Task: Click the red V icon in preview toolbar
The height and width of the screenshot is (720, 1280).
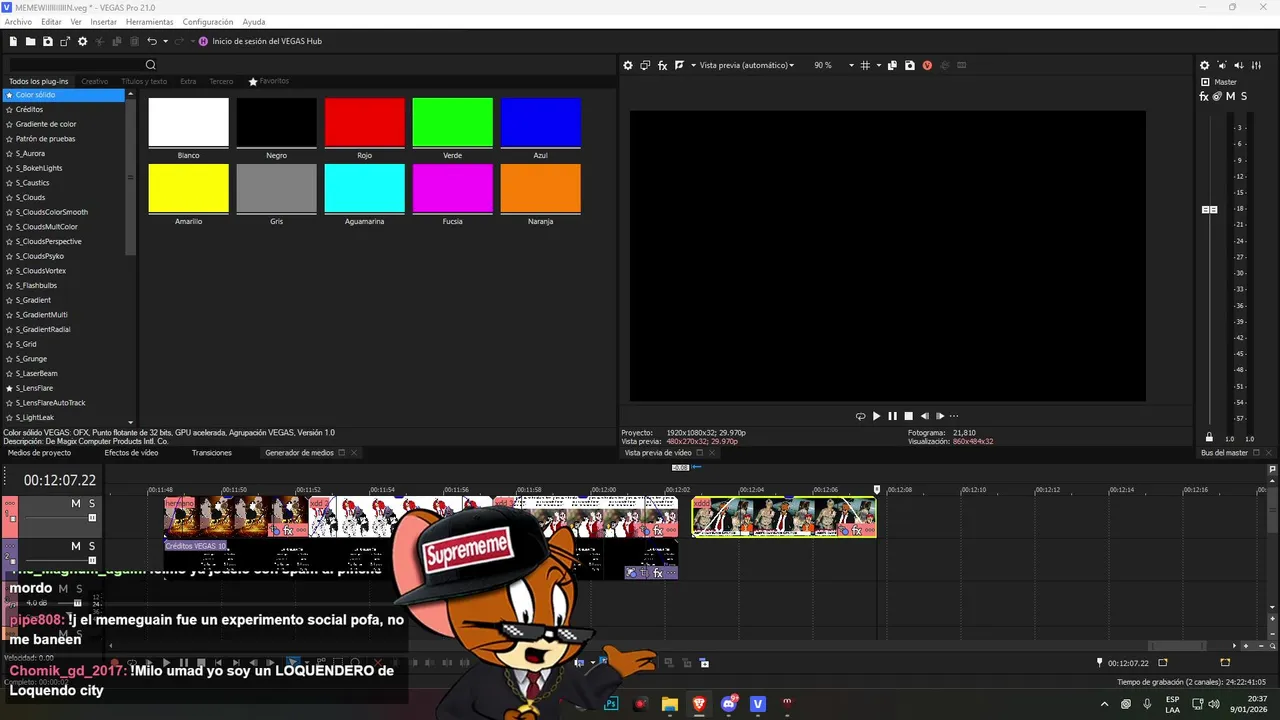Action: coord(927,65)
